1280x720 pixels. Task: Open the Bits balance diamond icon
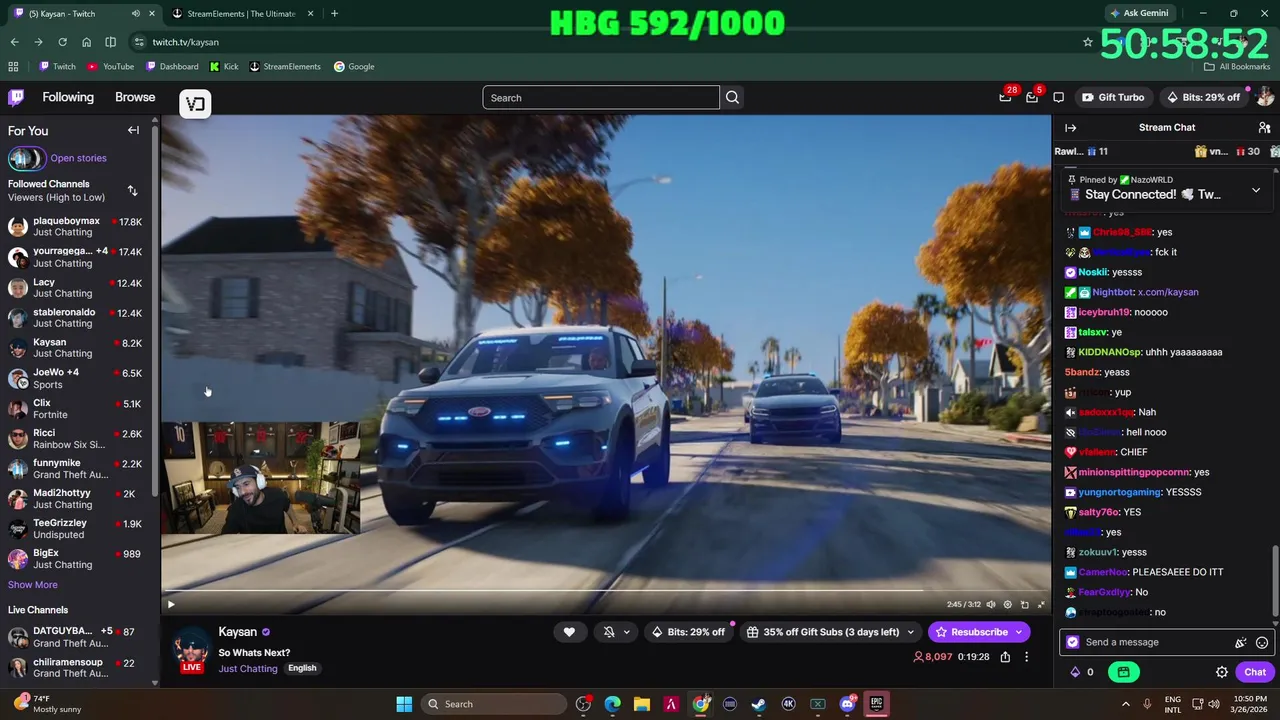point(1075,672)
